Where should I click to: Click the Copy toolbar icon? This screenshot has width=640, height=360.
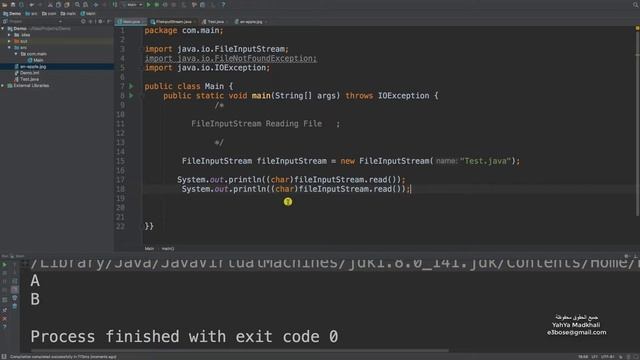pos(58,4)
